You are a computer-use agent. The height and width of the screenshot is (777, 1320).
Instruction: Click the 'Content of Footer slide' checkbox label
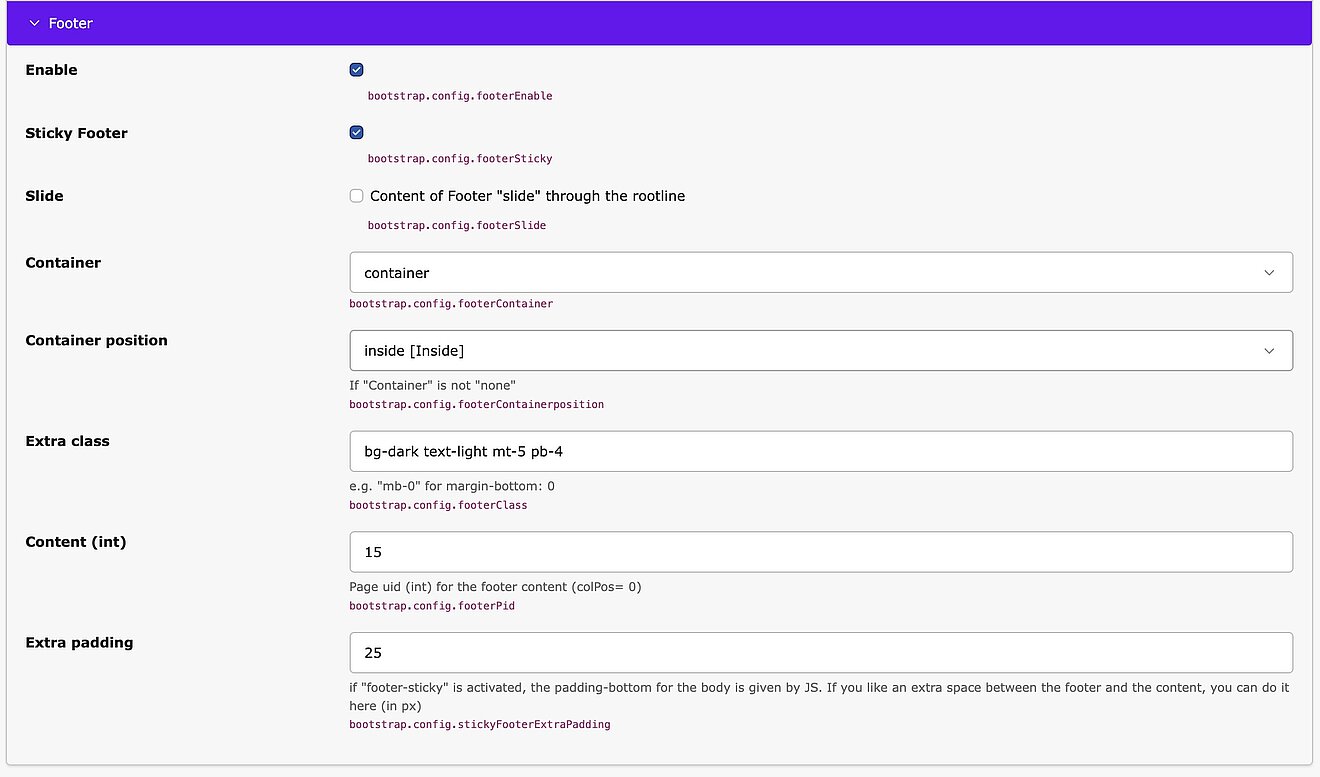(527, 196)
